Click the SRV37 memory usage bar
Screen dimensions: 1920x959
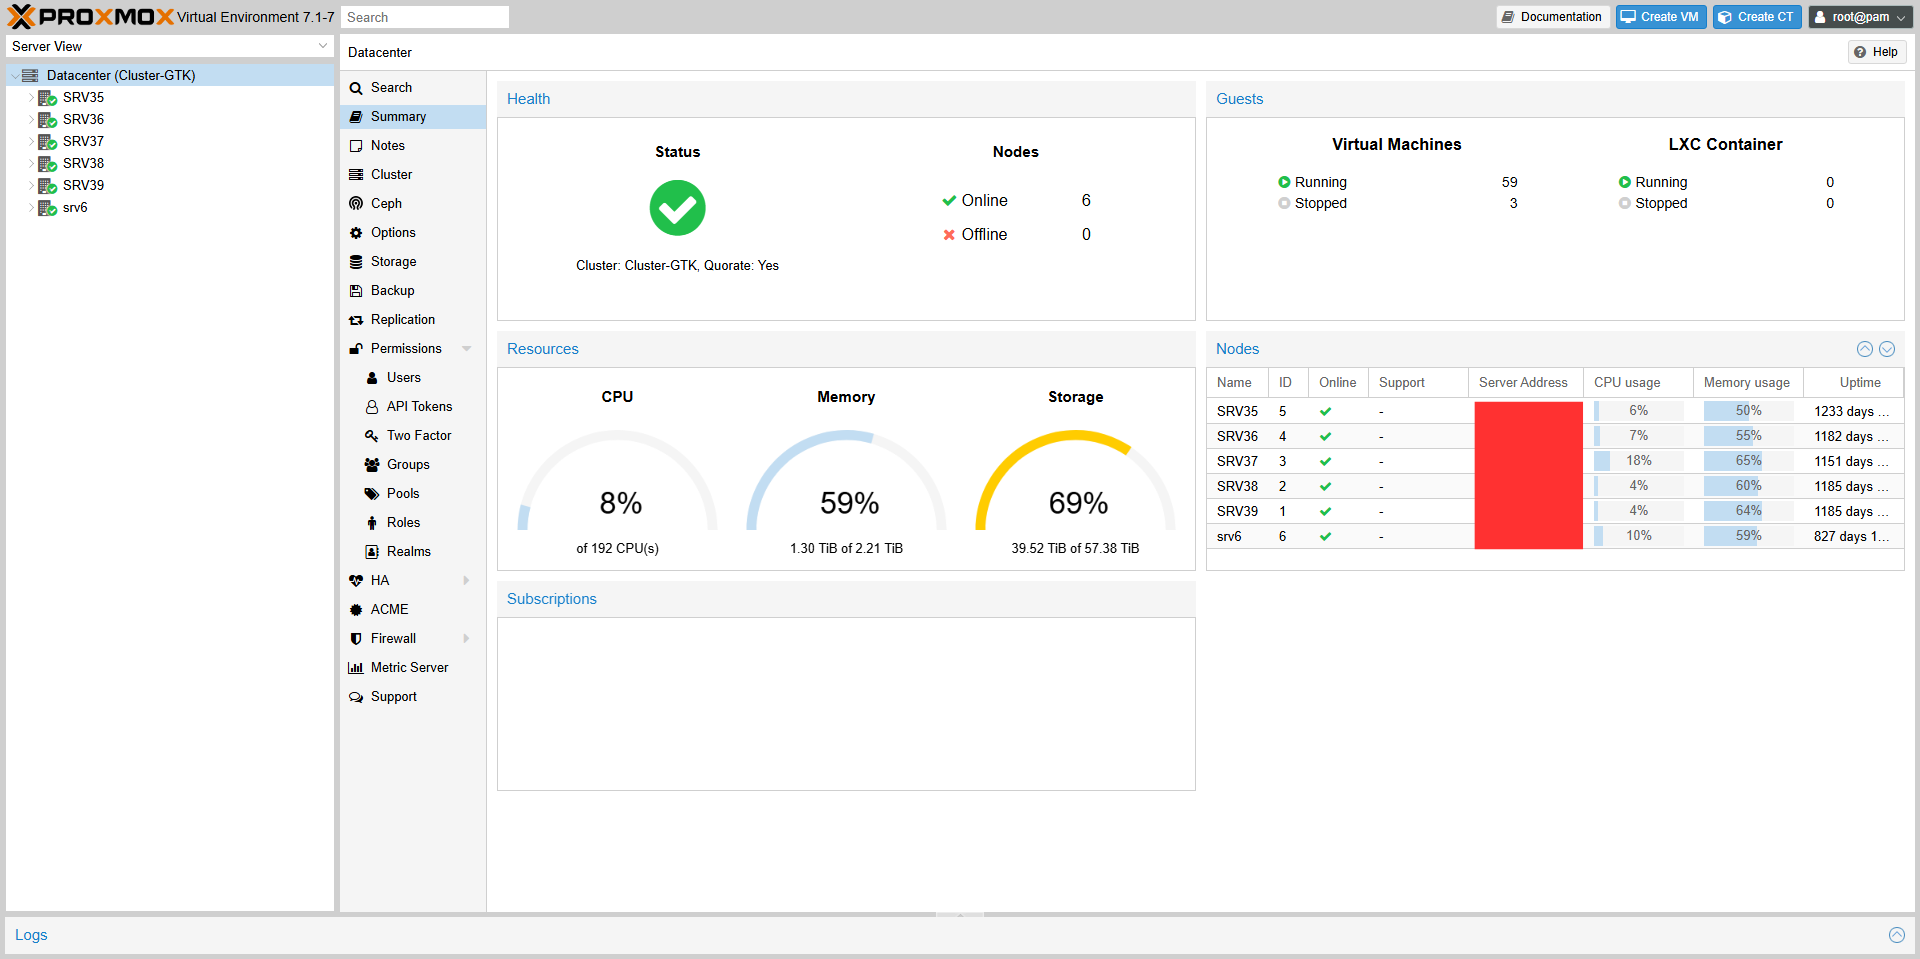(1747, 461)
